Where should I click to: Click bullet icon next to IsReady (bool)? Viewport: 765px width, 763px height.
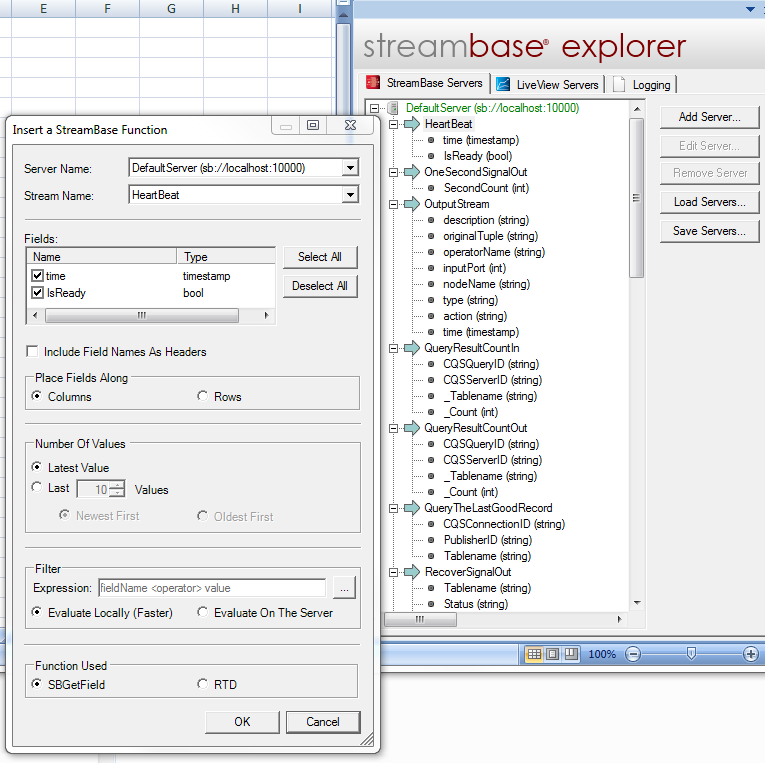[431, 156]
